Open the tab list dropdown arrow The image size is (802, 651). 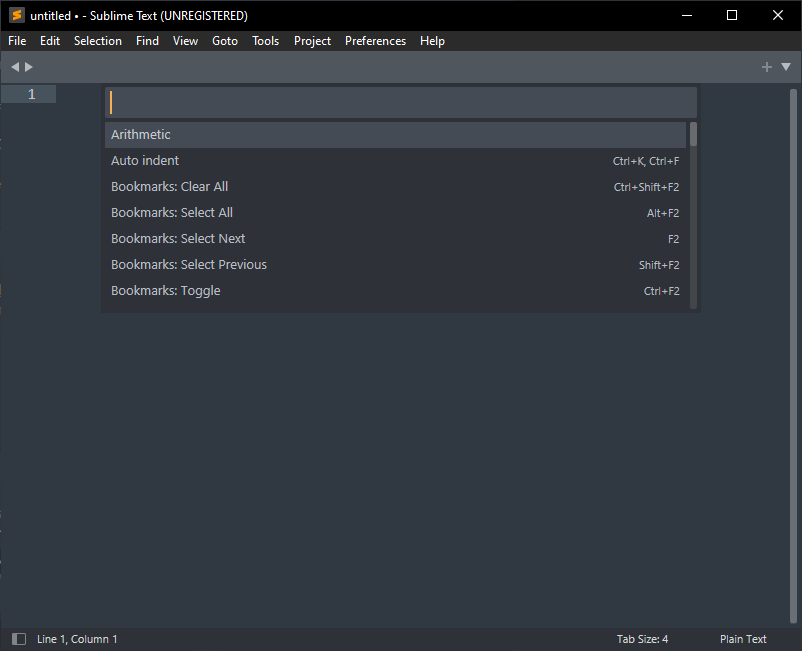[x=786, y=66]
